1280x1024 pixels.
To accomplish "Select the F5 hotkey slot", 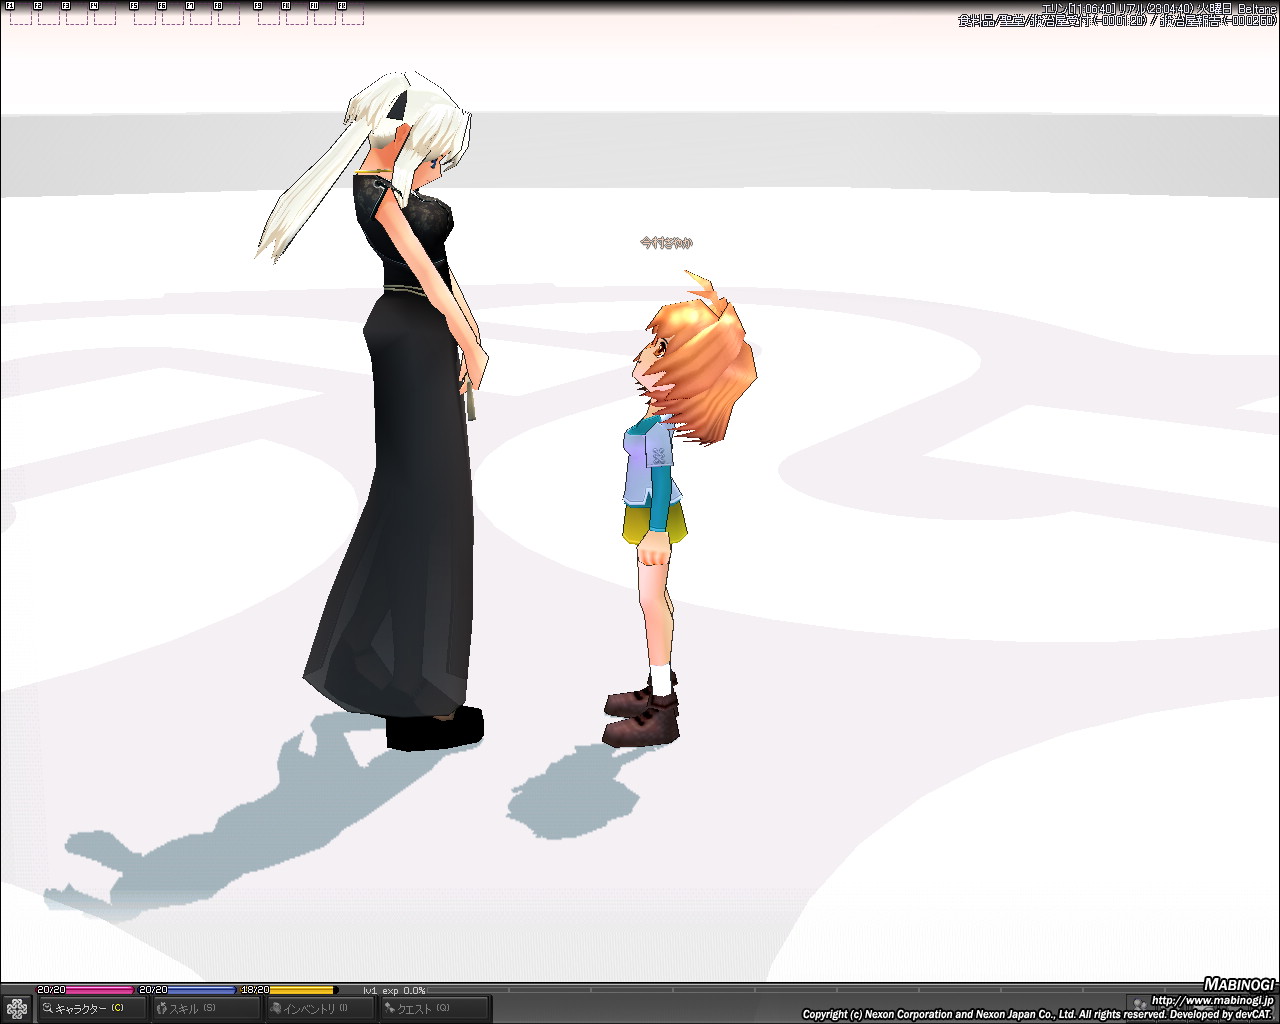I will [x=144, y=13].
